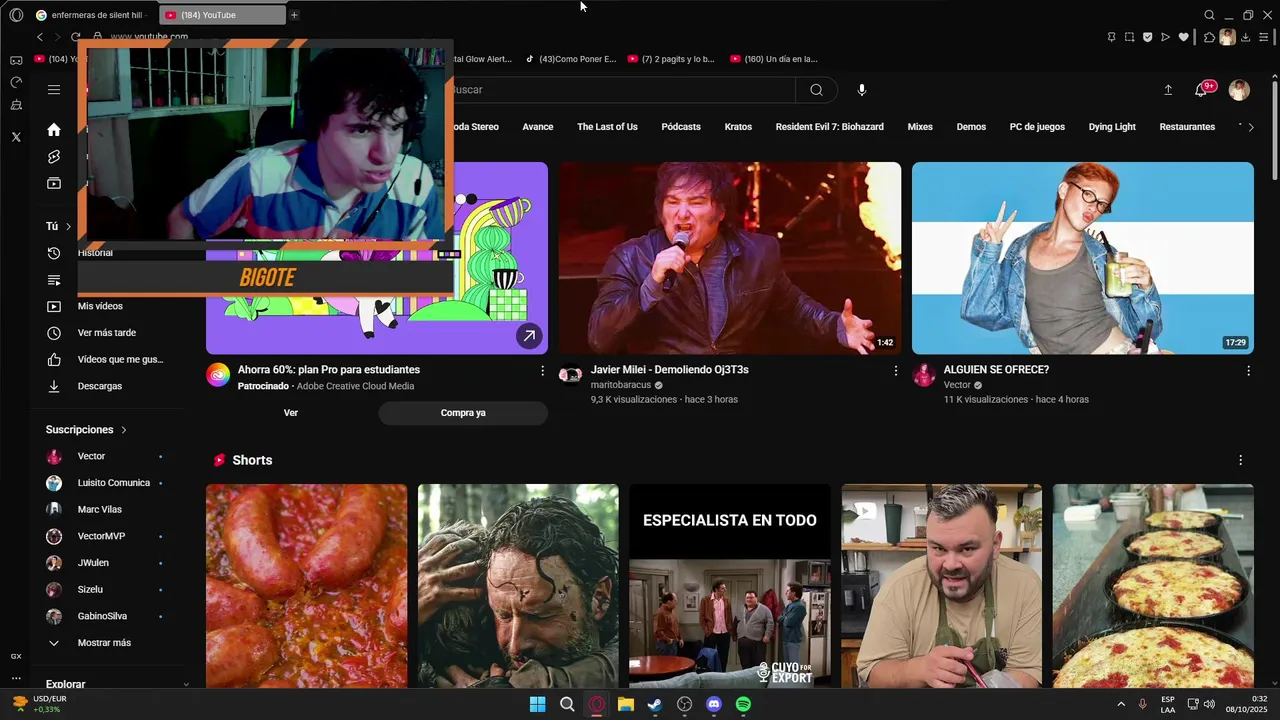The width and height of the screenshot is (1280, 720).
Task: Open the Pinboards pin icon
Action: point(1111,37)
